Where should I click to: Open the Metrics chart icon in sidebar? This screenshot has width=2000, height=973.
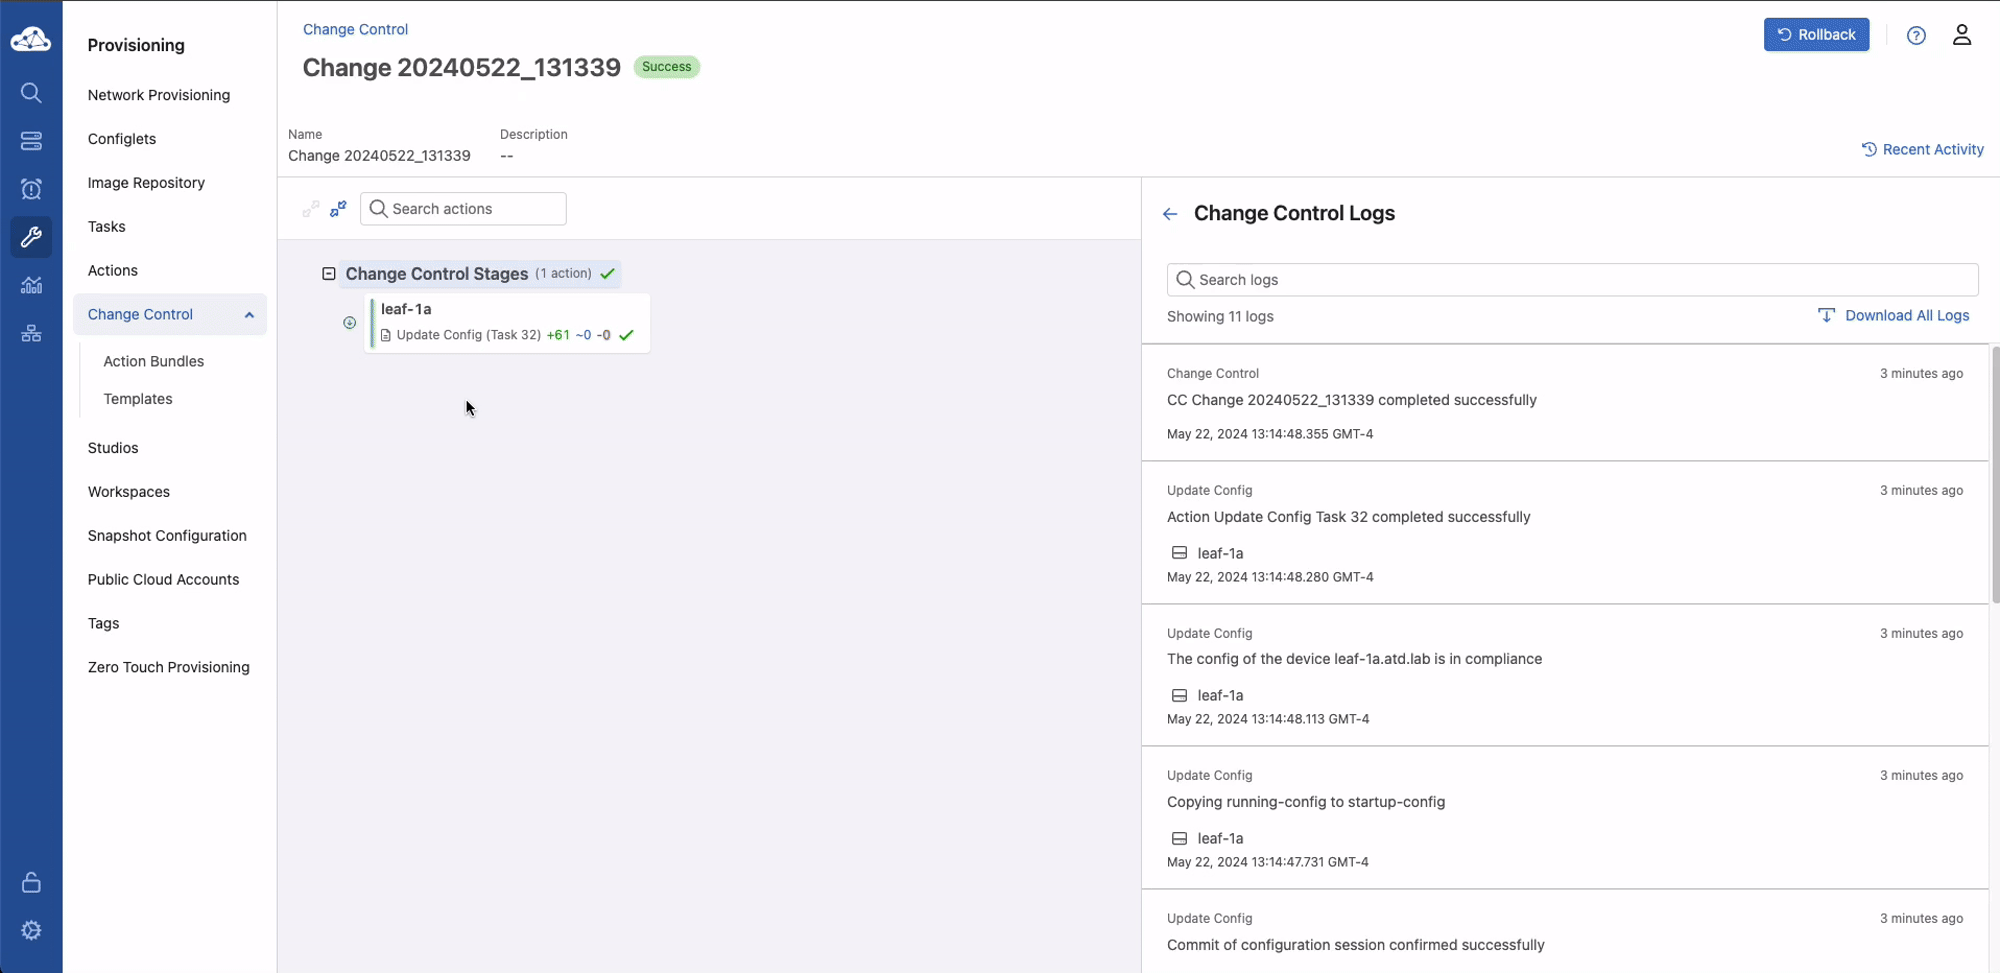pyautogui.click(x=31, y=285)
